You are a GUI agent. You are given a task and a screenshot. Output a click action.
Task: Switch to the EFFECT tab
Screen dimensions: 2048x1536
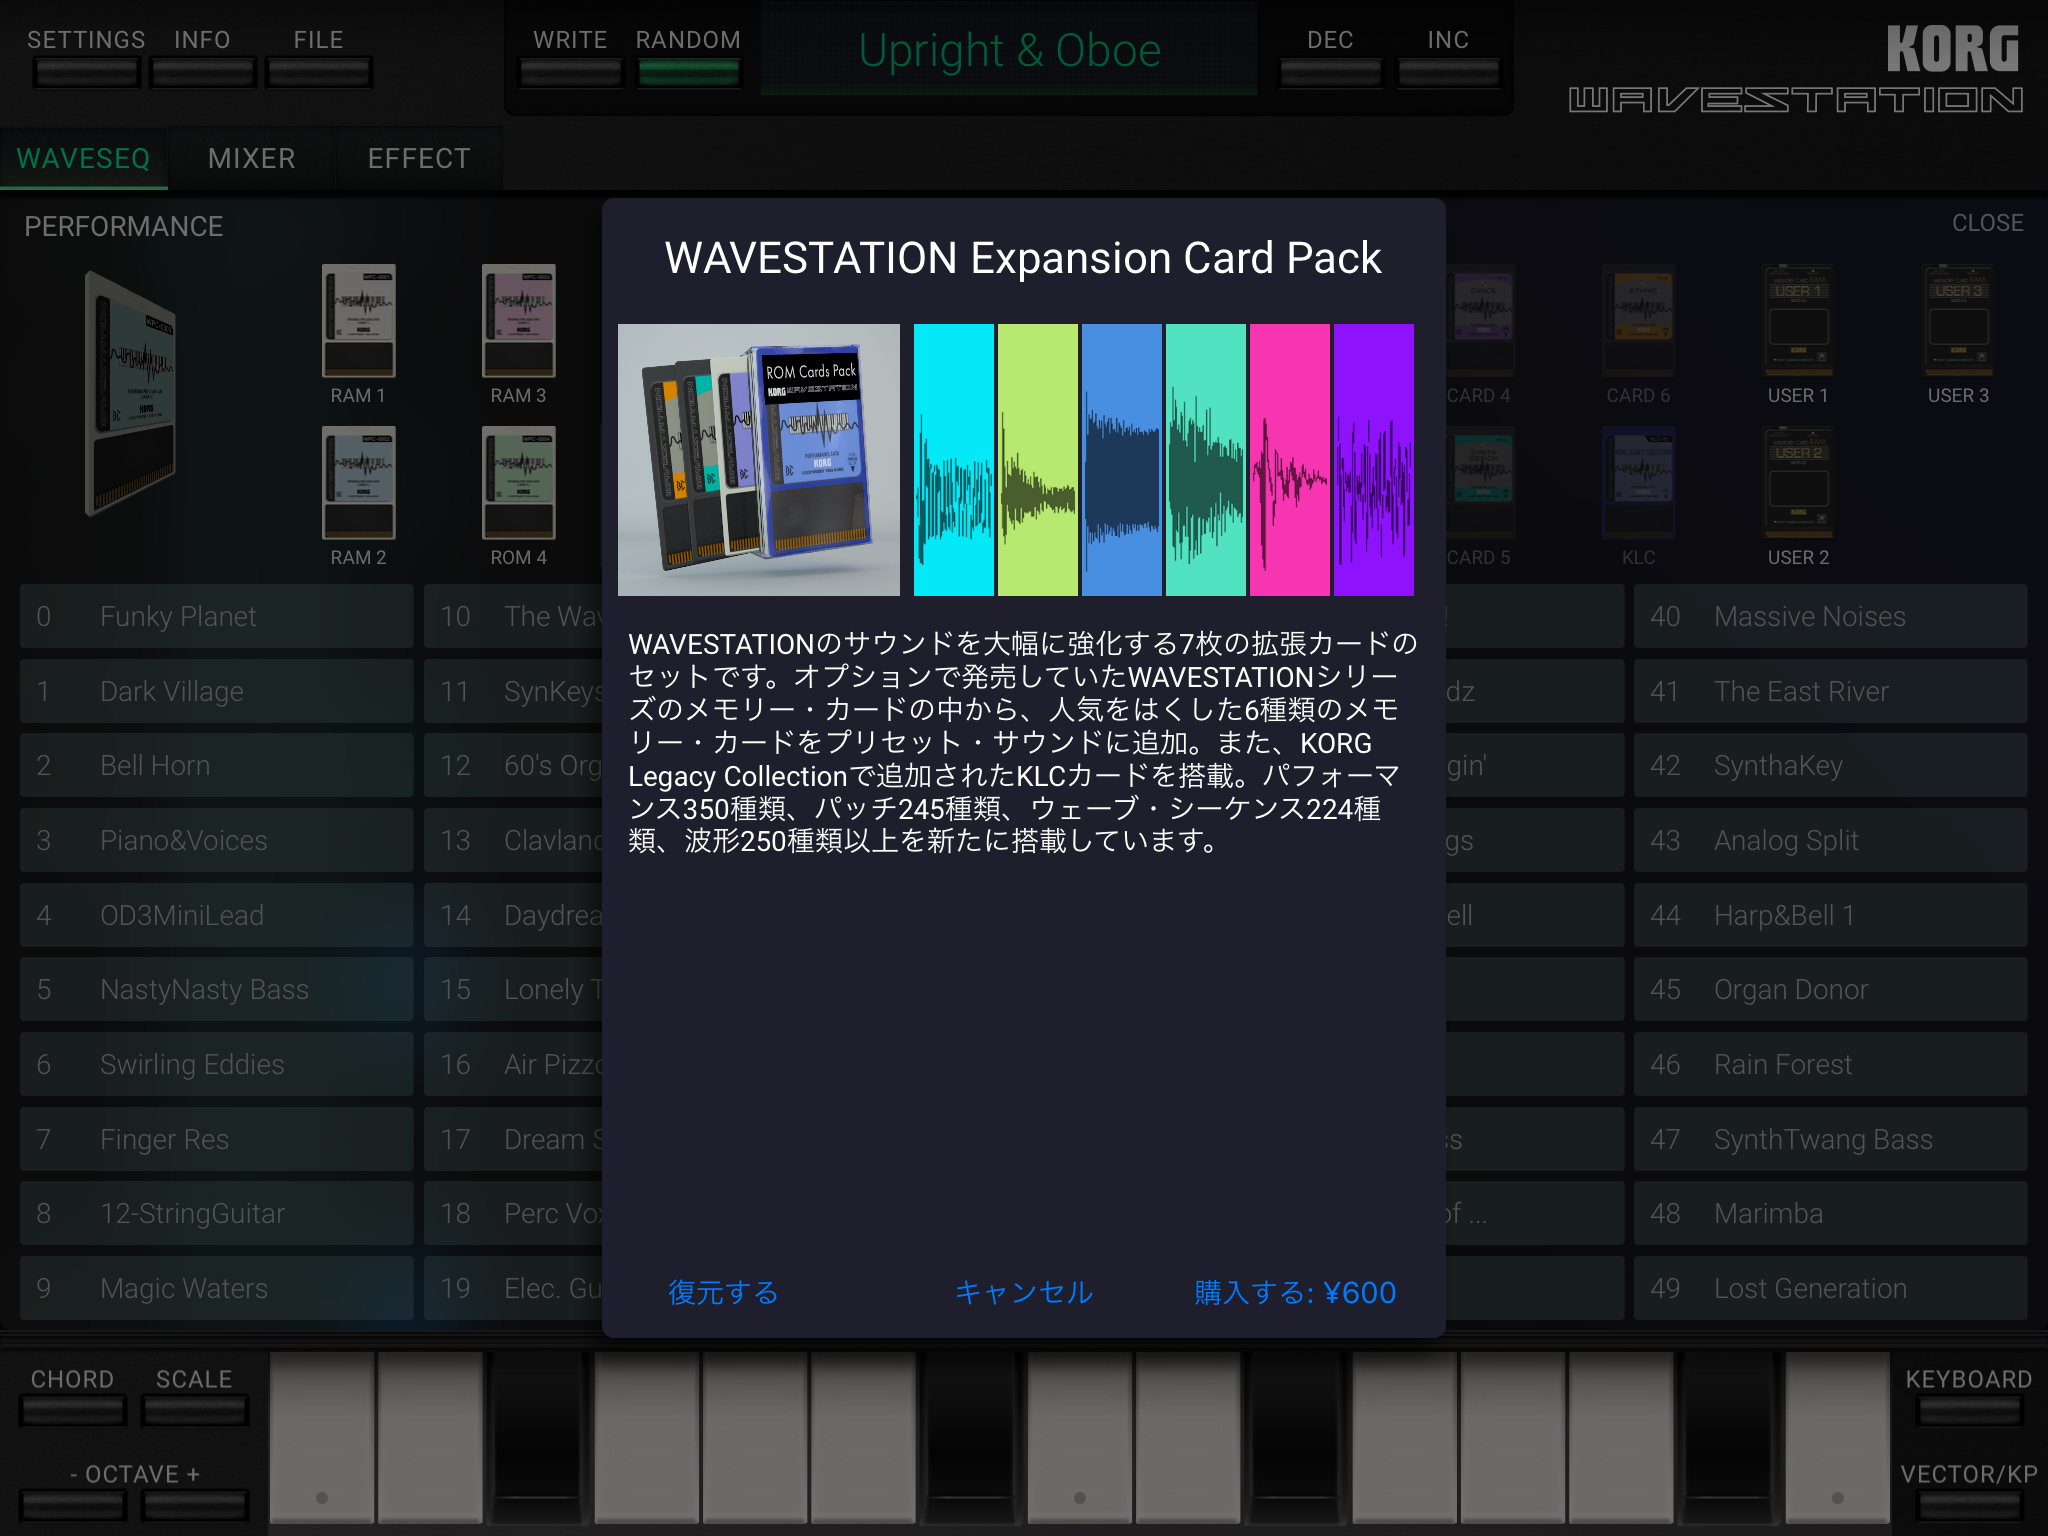pyautogui.click(x=419, y=158)
